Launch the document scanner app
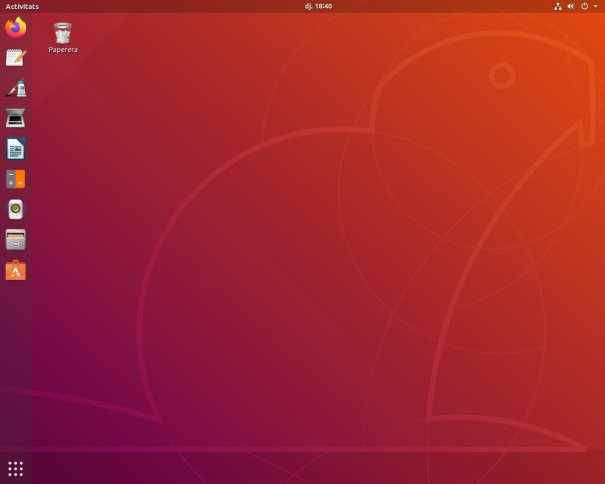The width and height of the screenshot is (605, 484). (16, 118)
